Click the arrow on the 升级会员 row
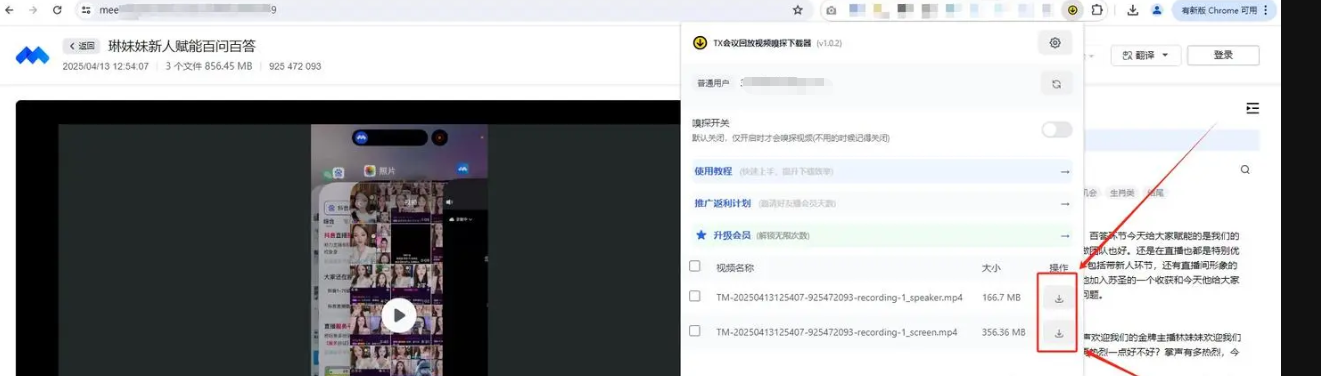Screen dimensions: 1321x376 tap(1065, 235)
